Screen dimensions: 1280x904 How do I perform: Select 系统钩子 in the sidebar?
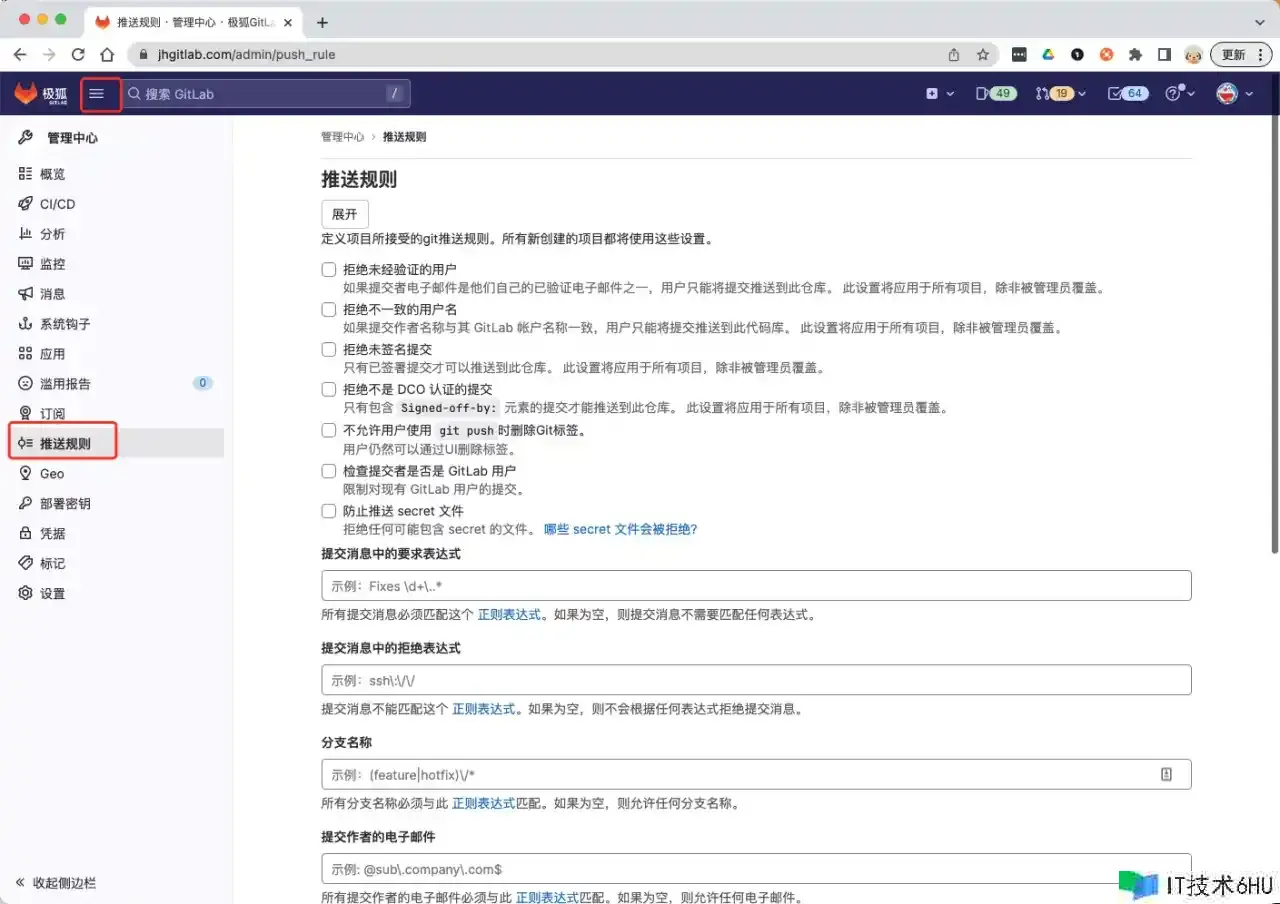[65, 324]
